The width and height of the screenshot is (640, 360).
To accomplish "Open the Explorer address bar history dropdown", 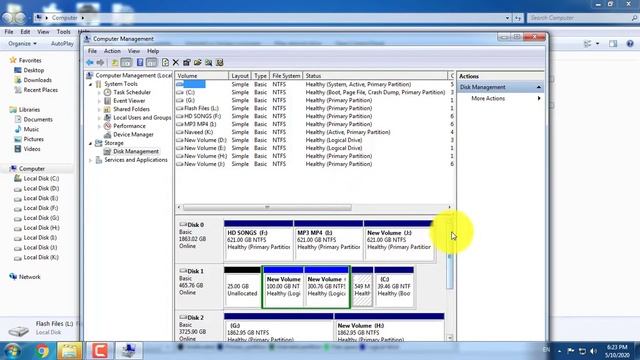I will tap(507, 18).
